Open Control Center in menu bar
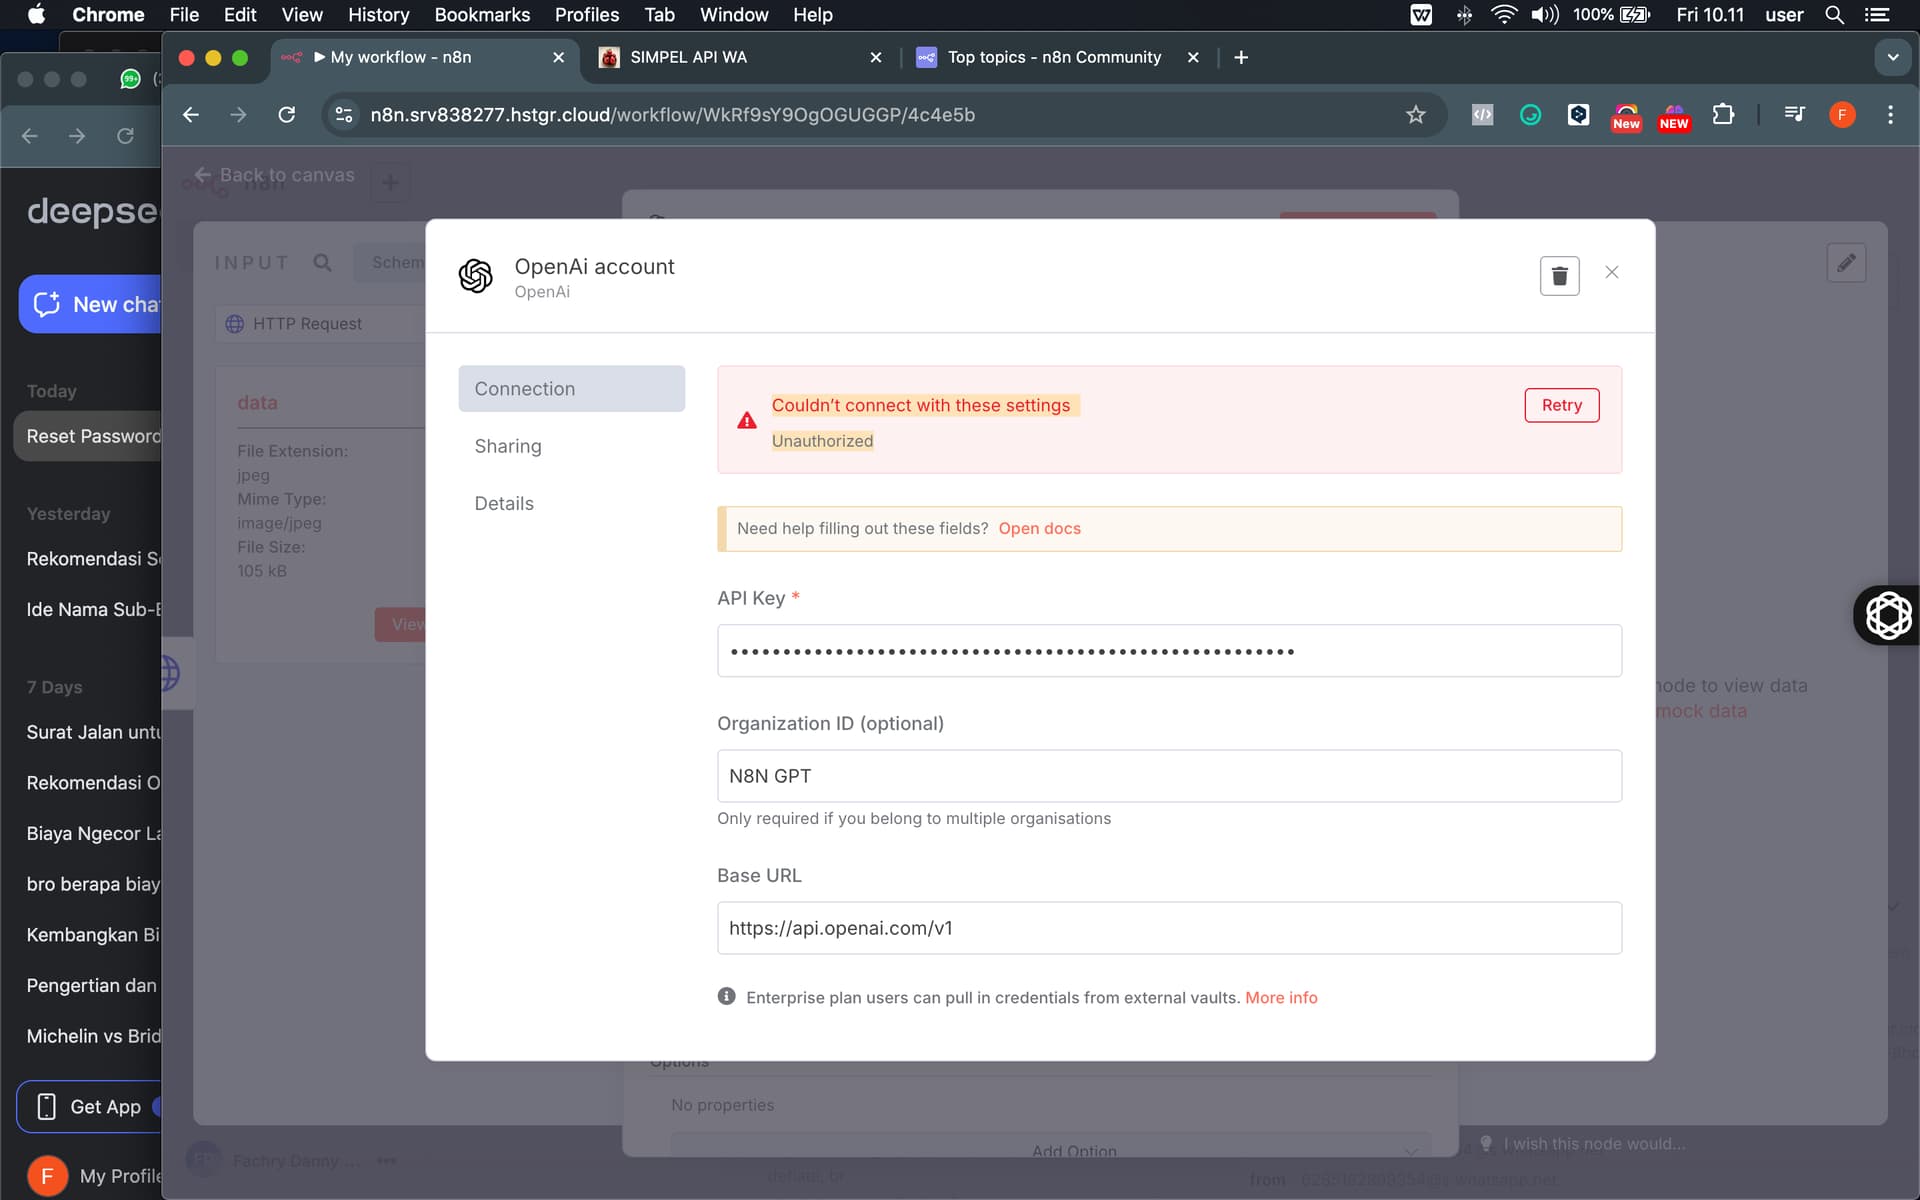 click(1877, 14)
